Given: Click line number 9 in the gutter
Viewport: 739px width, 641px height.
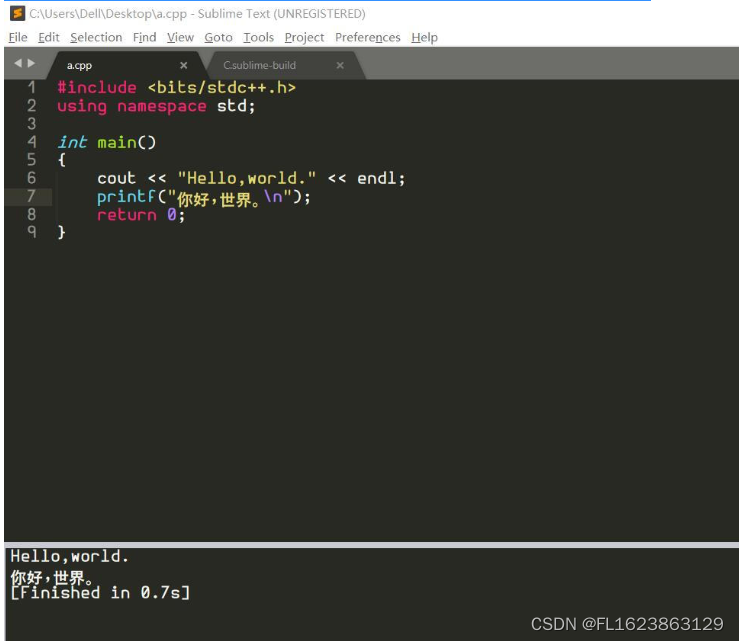Looking at the screenshot, I should click(32, 231).
